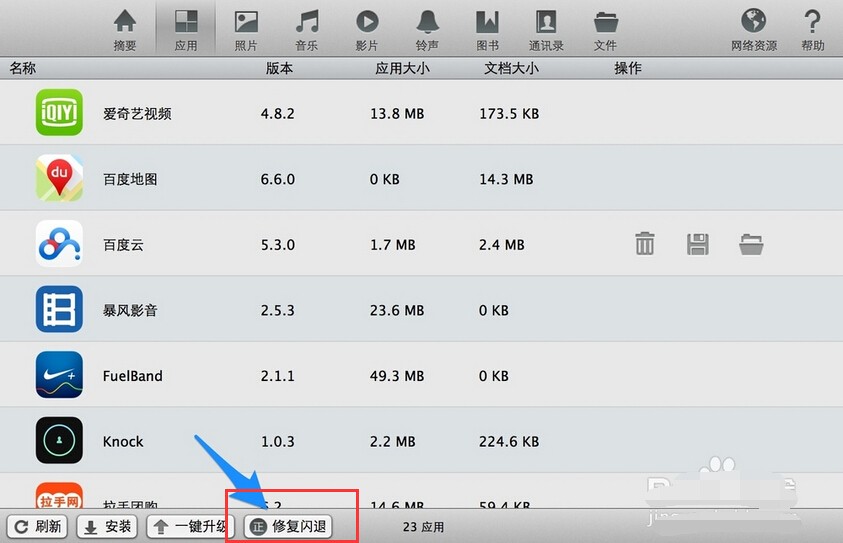Select the 拉手网 app icon
843x543 pixels.
(x=59, y=495)
